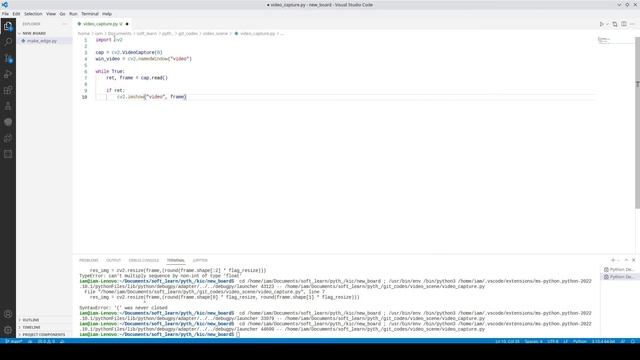Click the terminal input prompt line
This screenshot has width=640, height=360.
click(x=159, y=334)
